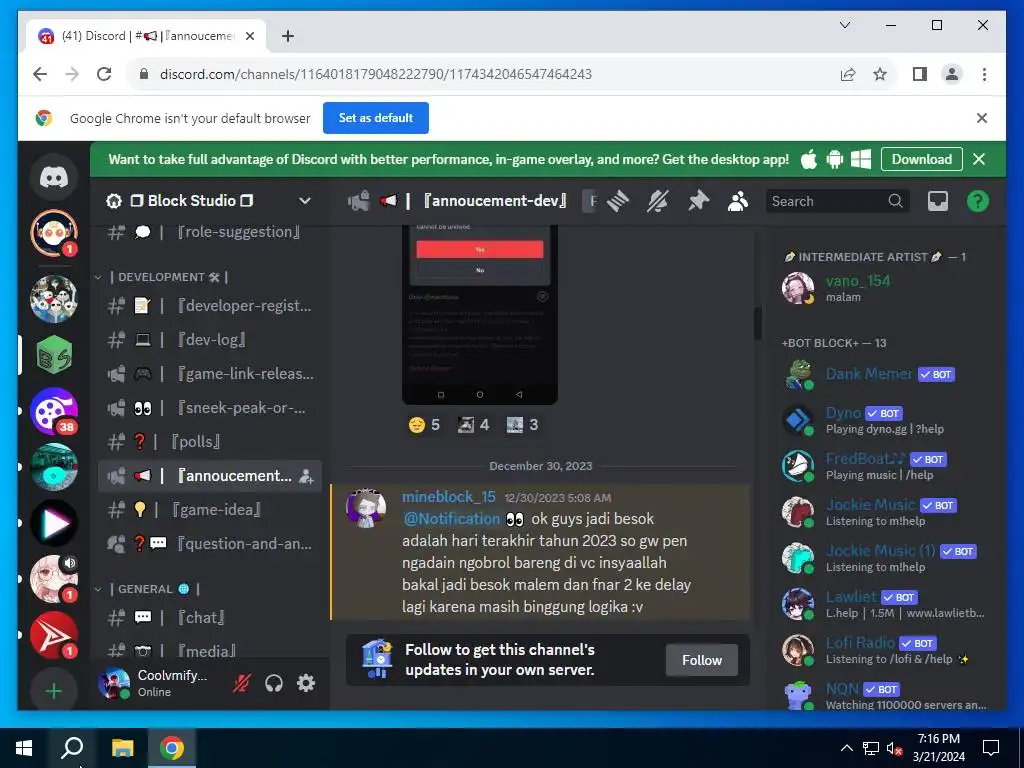Click Set as default button
This screenshot has height=768, width=1024.
[376, 118]
